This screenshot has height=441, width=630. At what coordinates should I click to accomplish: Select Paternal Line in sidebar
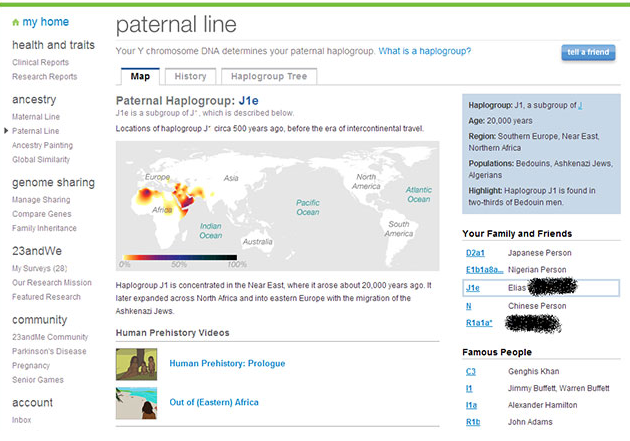click(x=35, y=131)
